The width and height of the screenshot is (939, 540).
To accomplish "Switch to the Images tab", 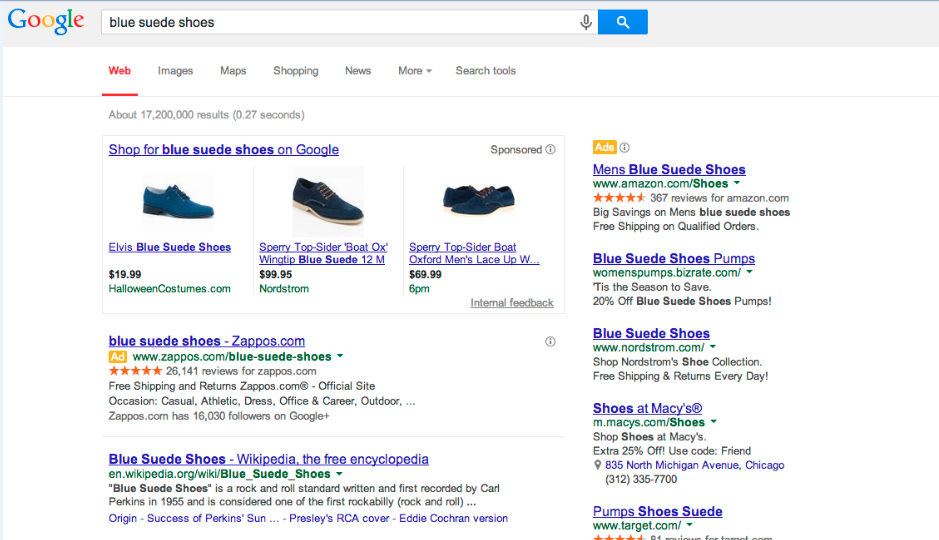I will tap(175, 71).
